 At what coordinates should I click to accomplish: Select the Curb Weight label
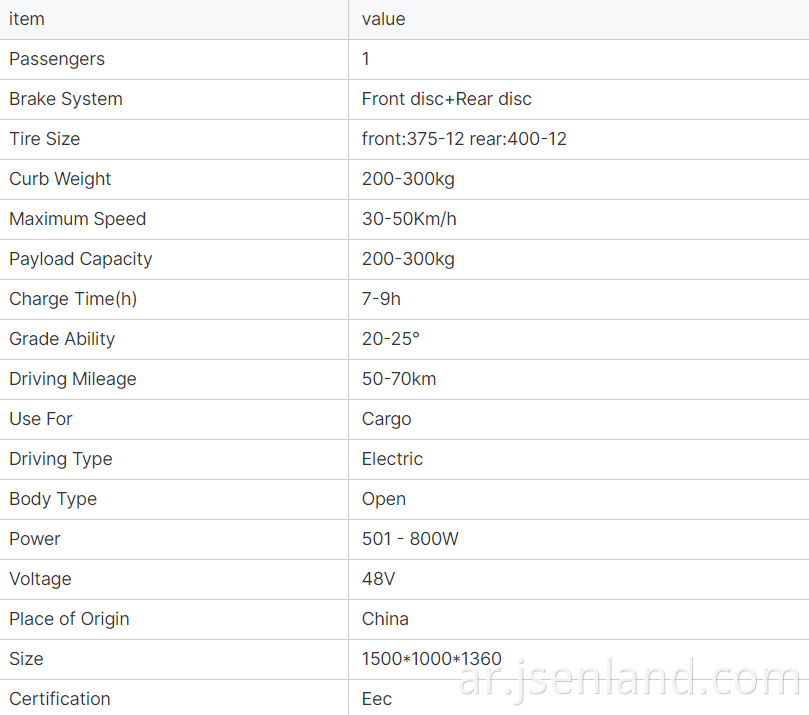[x=60, y=179]
